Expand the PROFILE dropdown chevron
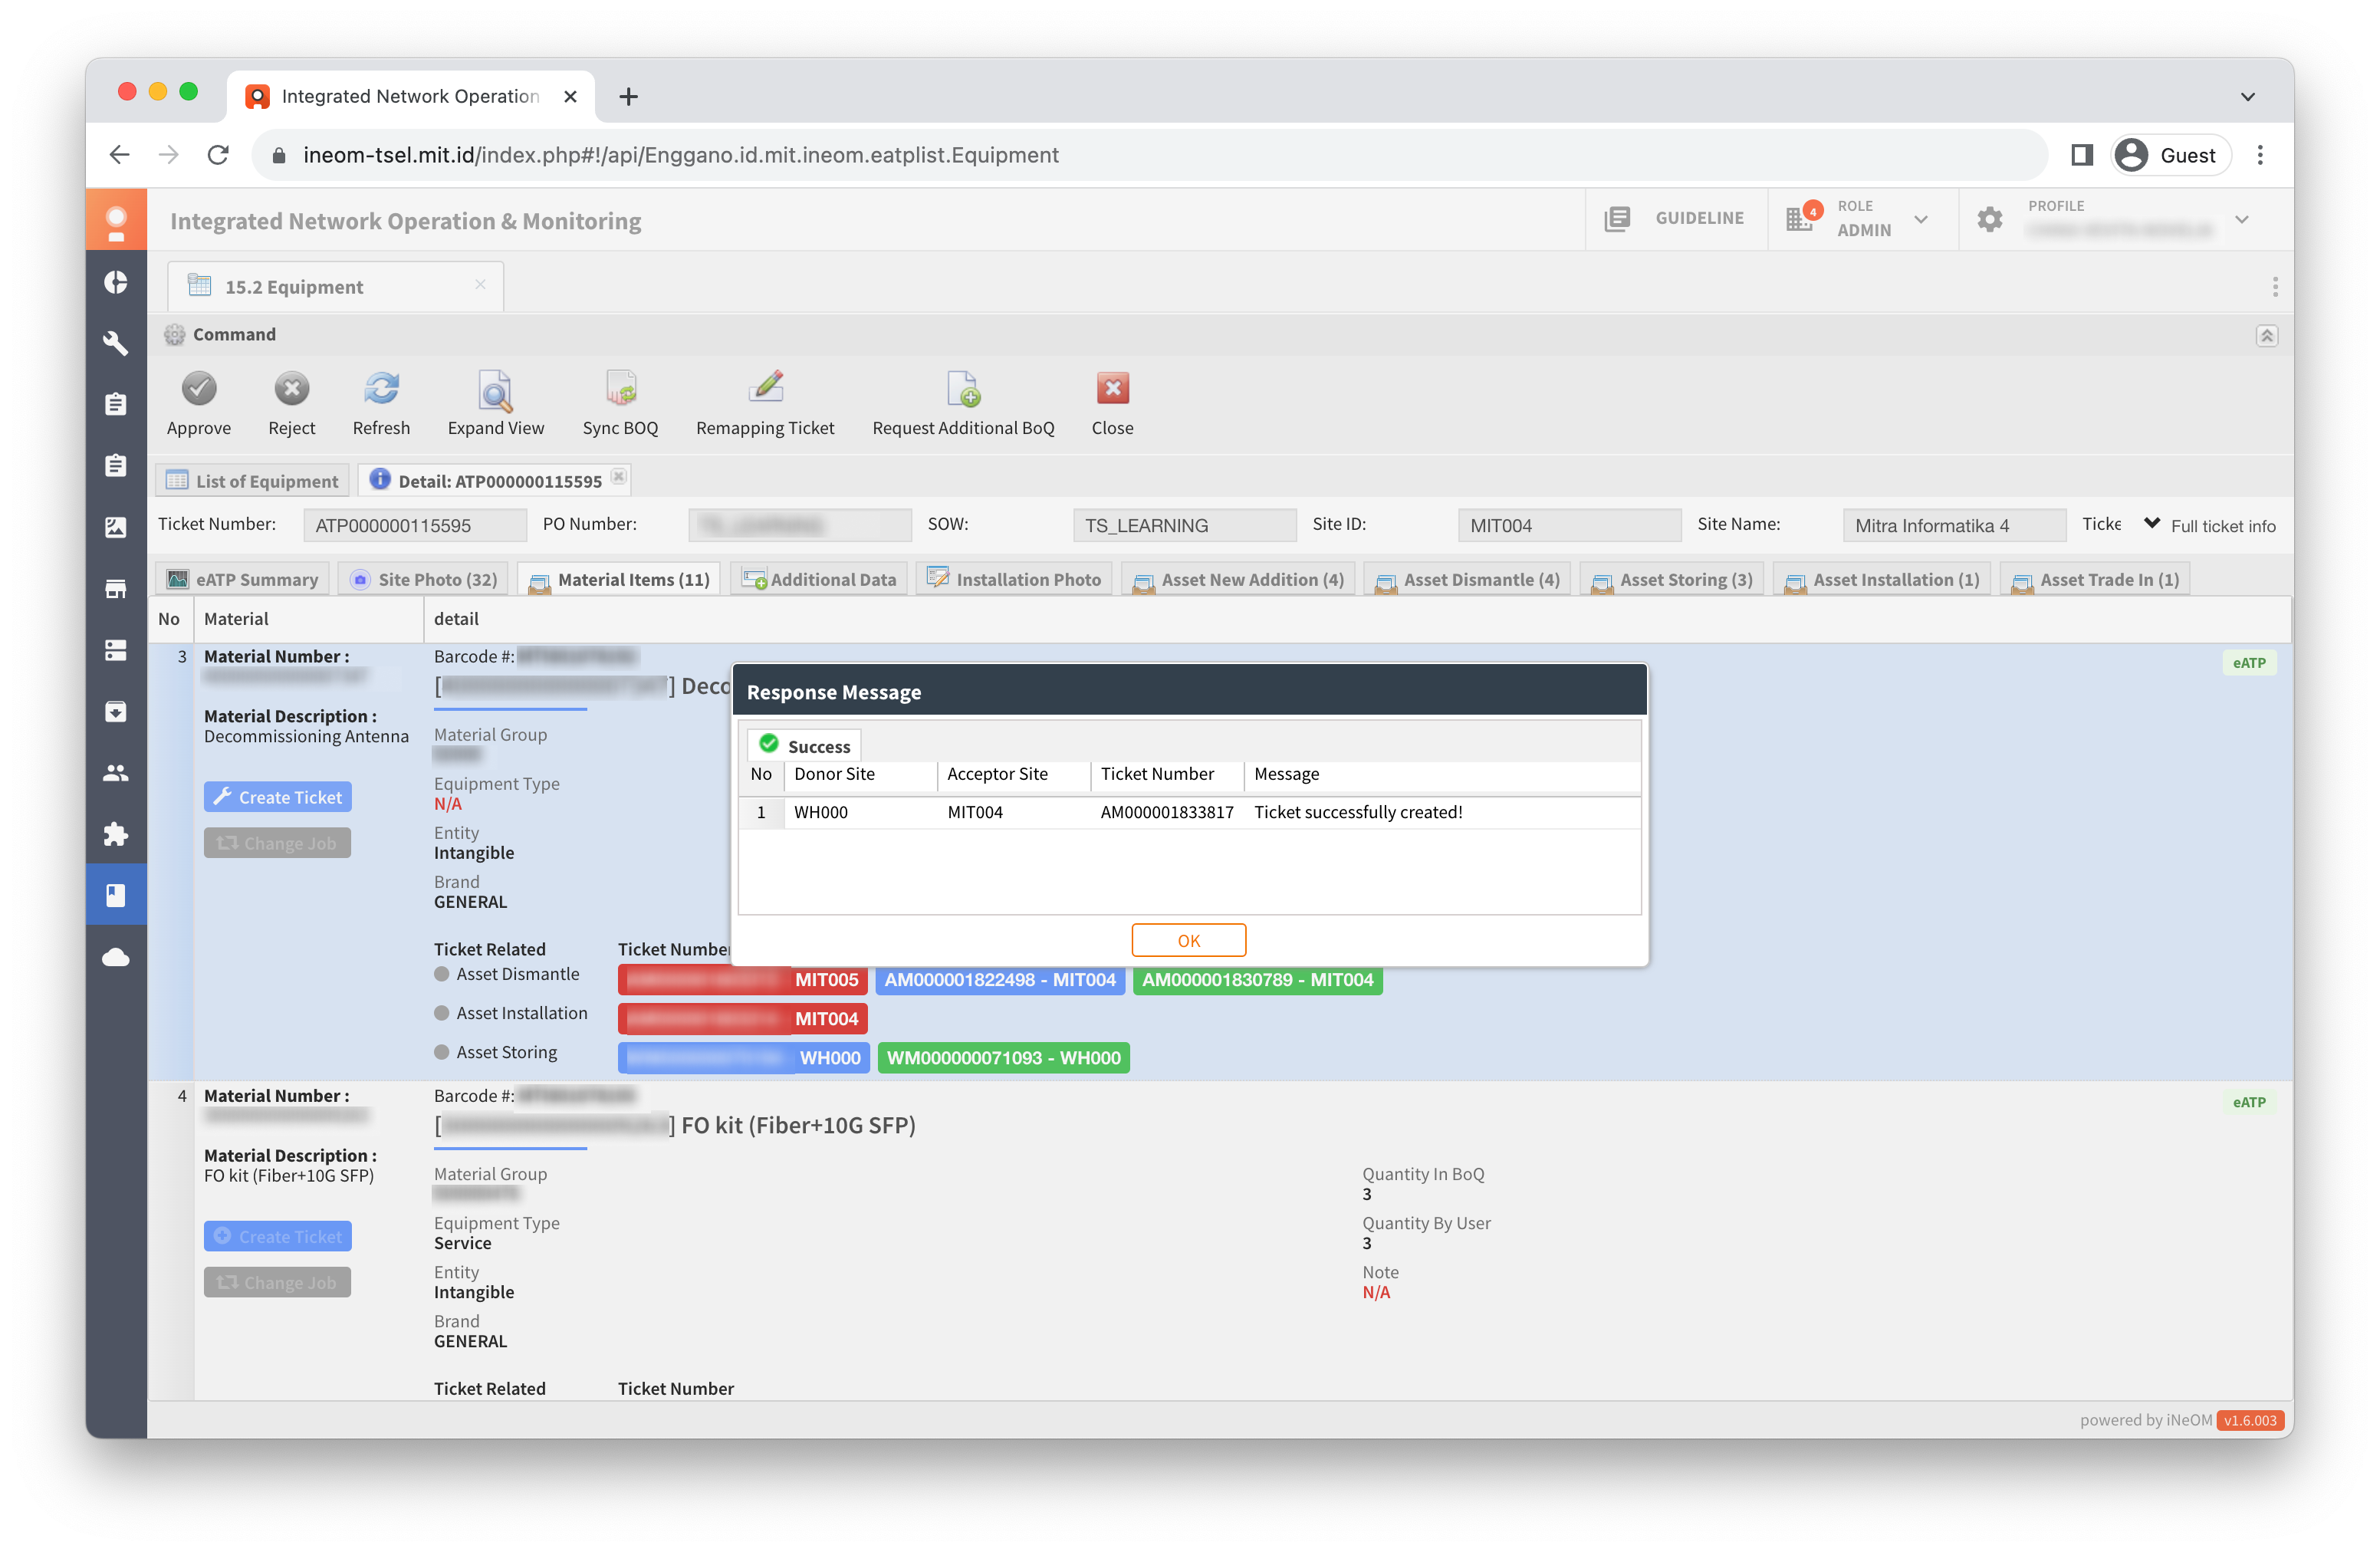This screenshot has height=1552, width=2380. pyautogui.click(x=2241, y=219)
